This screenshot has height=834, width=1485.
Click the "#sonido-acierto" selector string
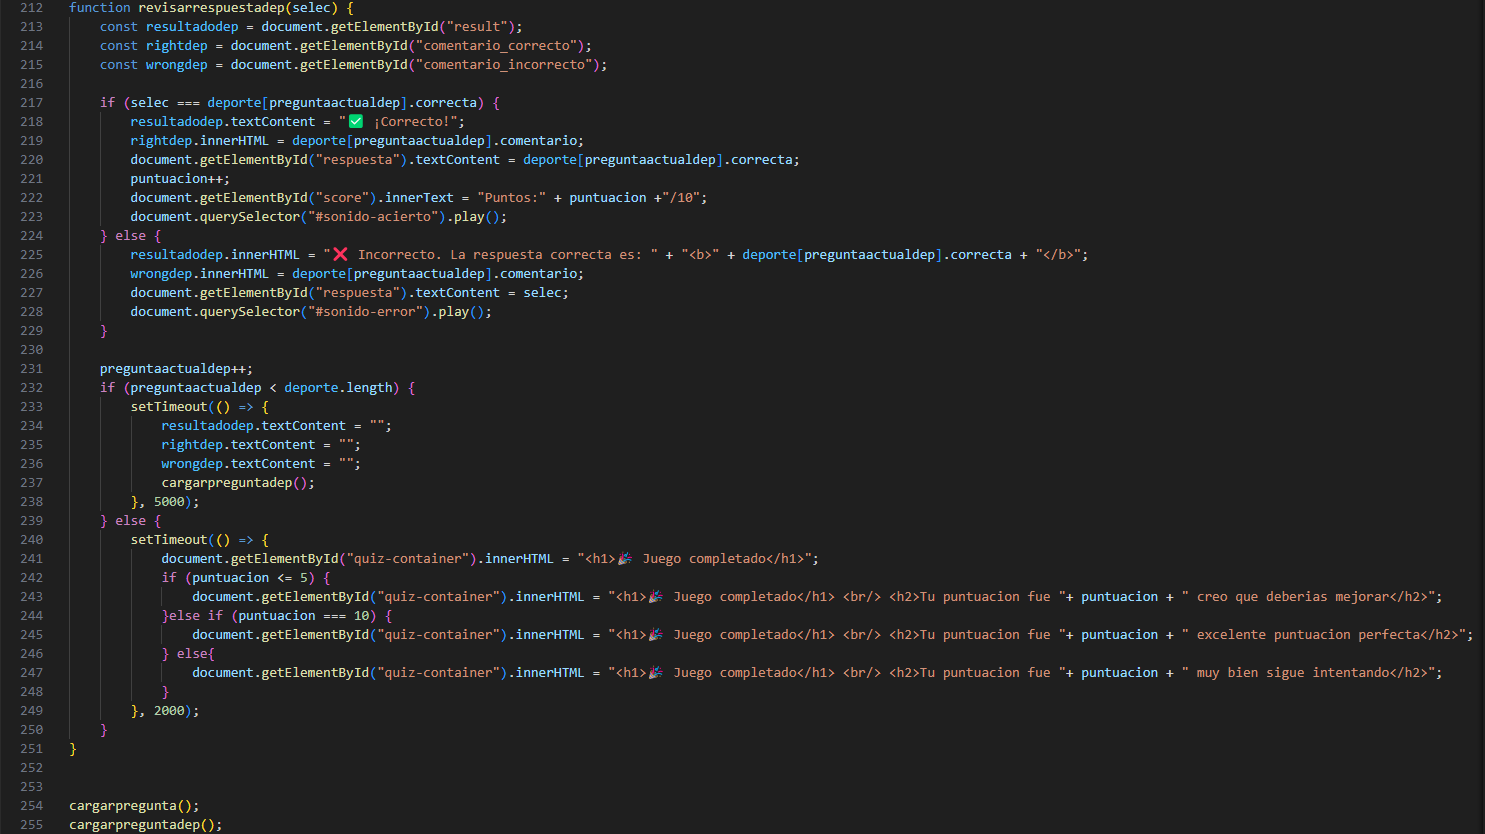[376, 216]
